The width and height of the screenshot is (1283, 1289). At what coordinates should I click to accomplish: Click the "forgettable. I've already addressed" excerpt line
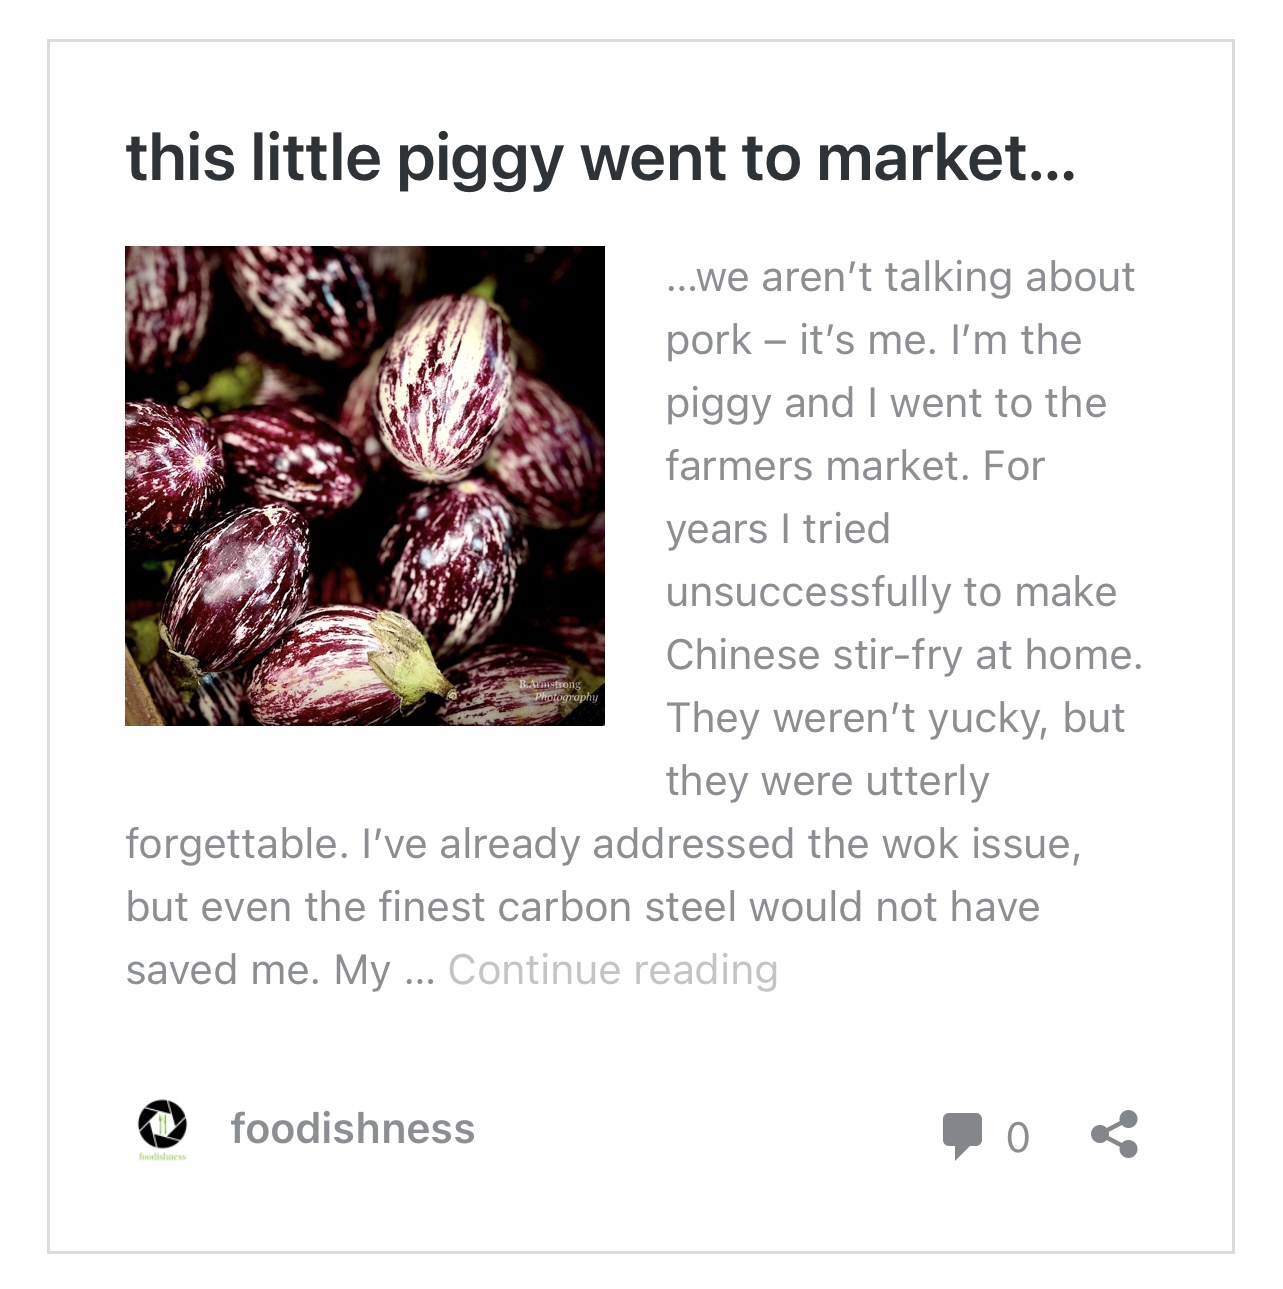coord(602,844)
